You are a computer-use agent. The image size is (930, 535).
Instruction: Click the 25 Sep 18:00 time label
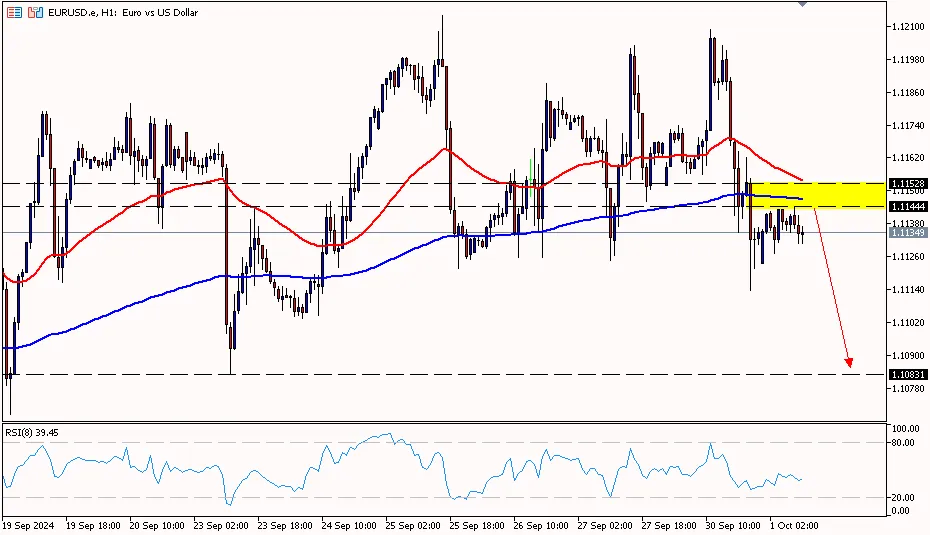pyautogui.click(x=477, y=526)
